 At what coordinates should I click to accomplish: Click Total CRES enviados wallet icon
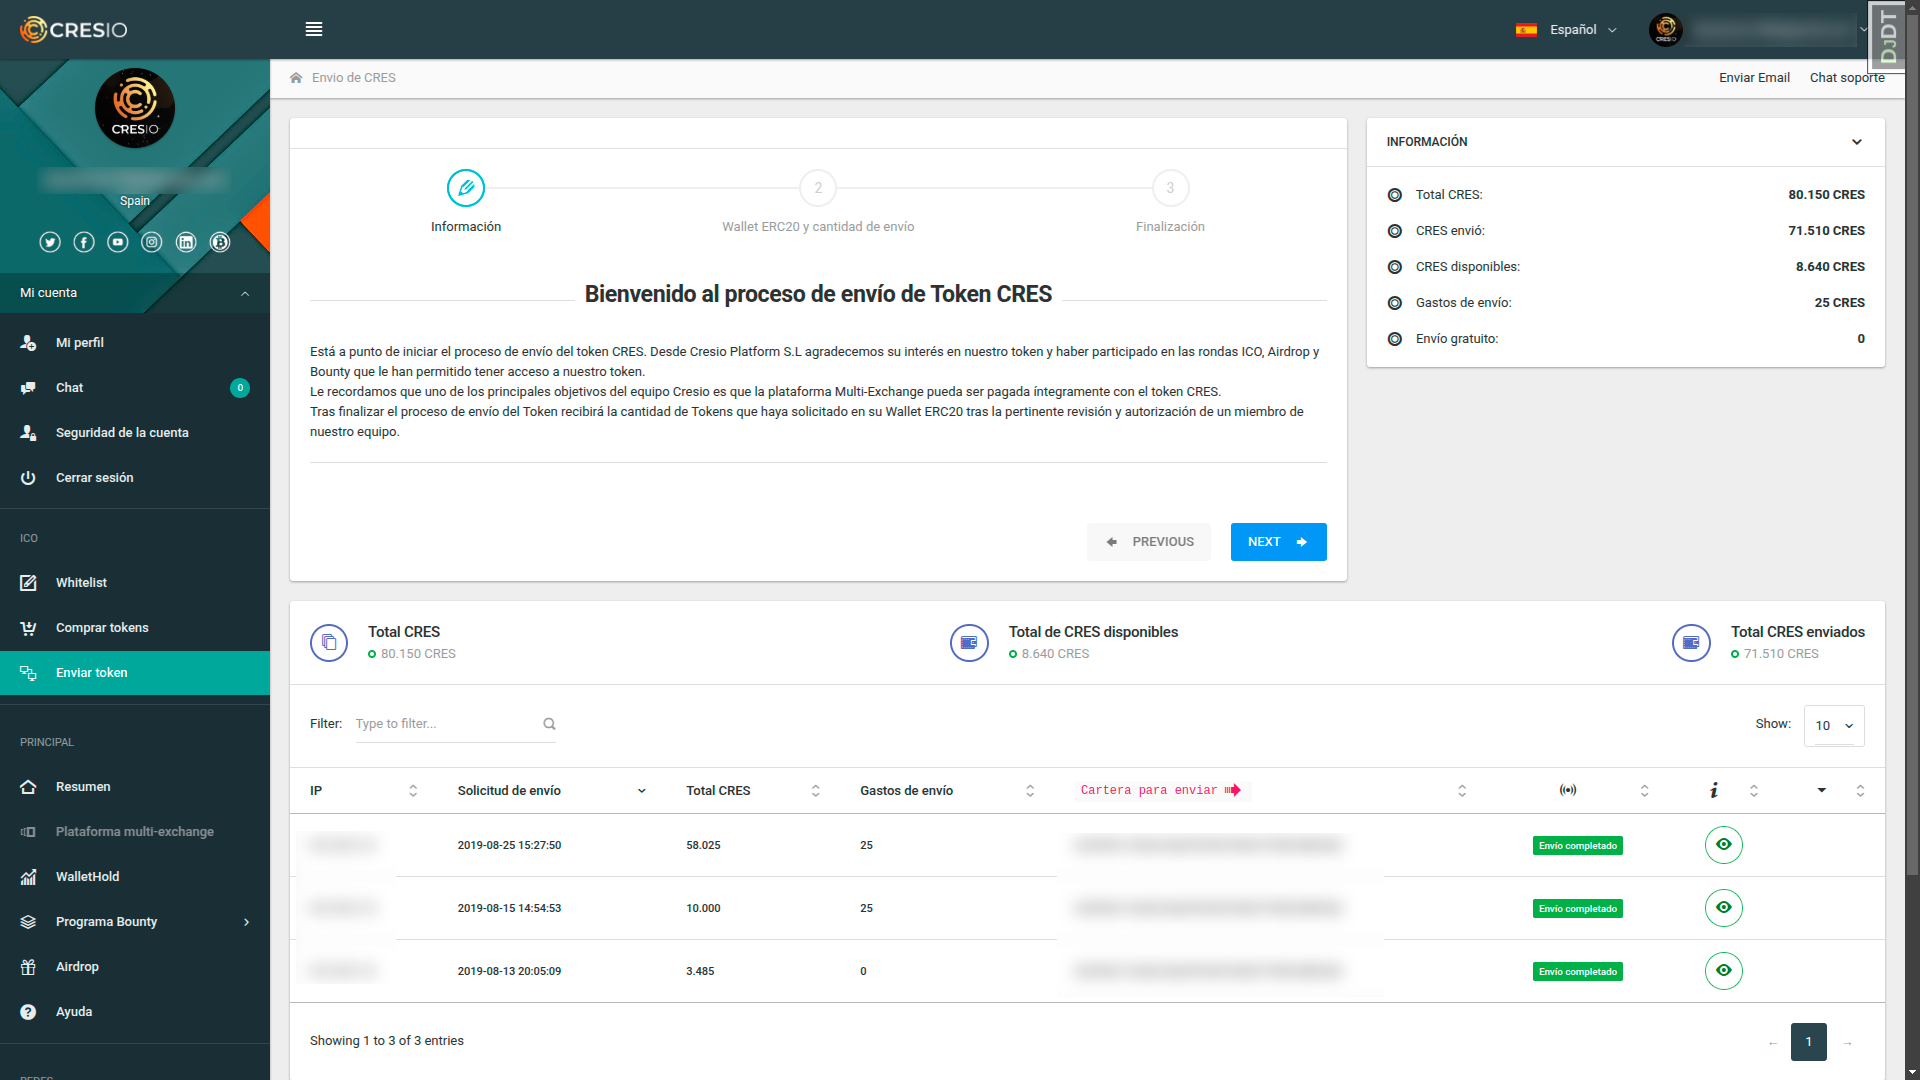pyautogui.click(x=1691, y=643)
